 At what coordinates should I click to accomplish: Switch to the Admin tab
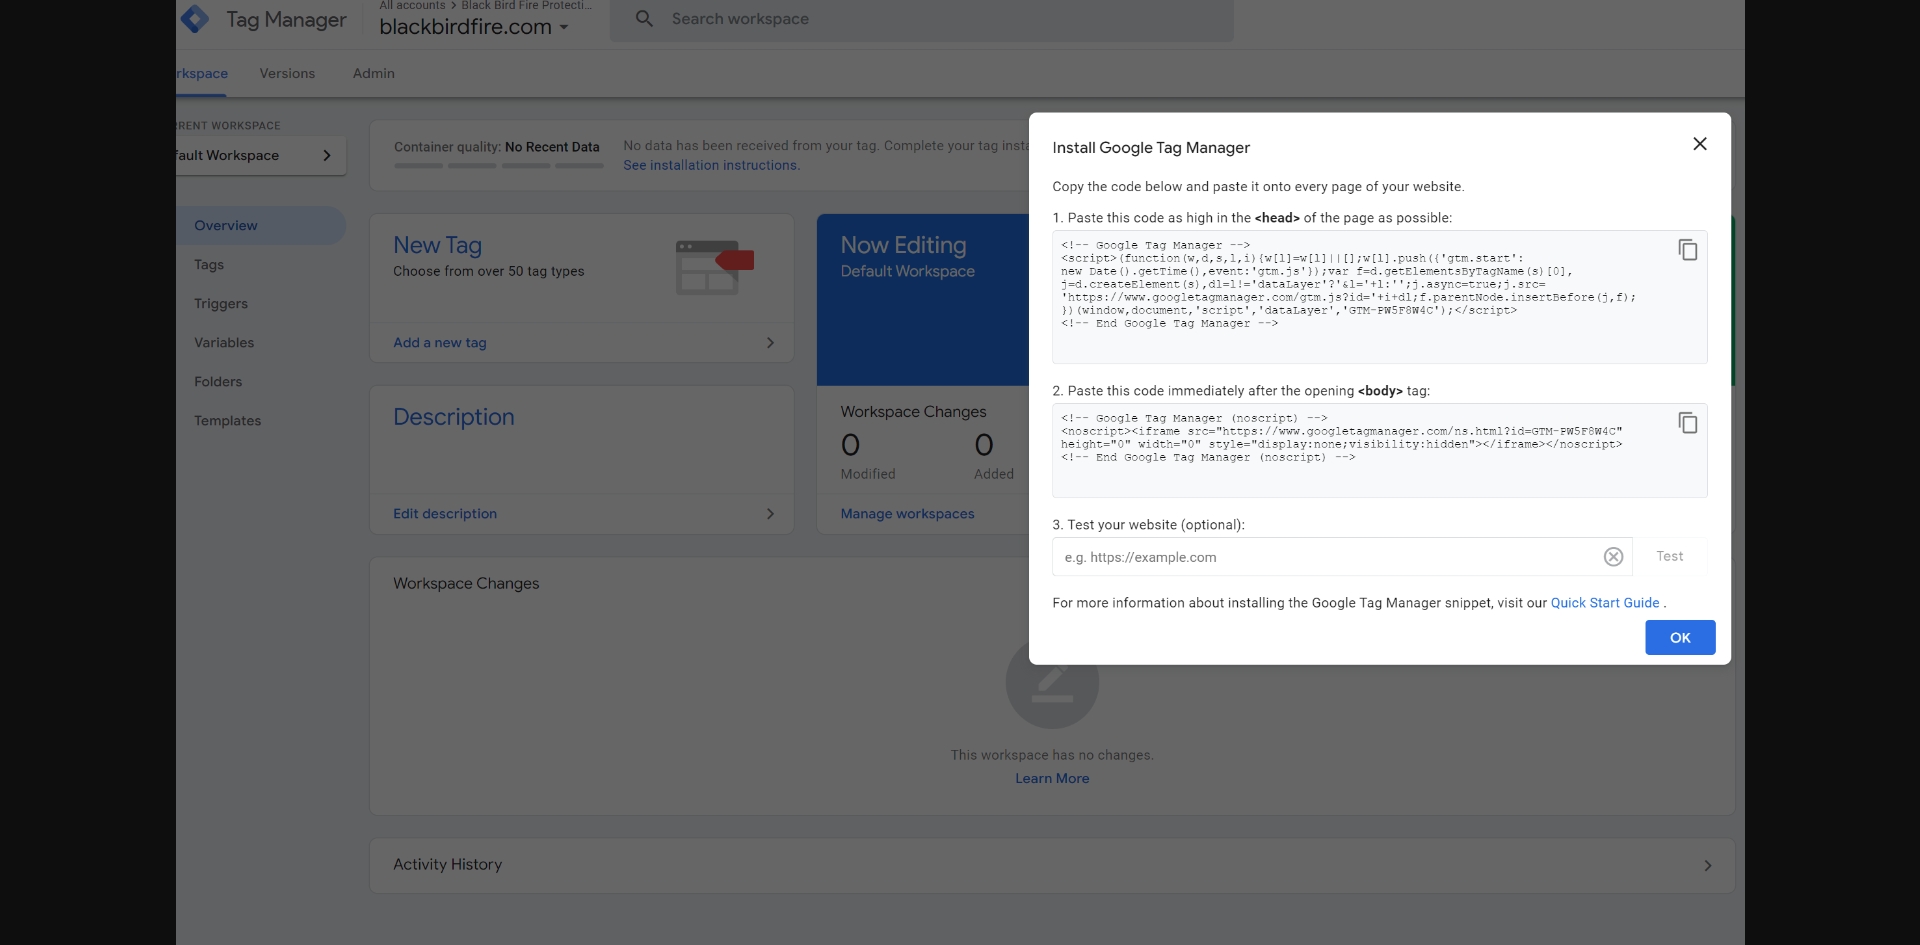coord(374,73)
